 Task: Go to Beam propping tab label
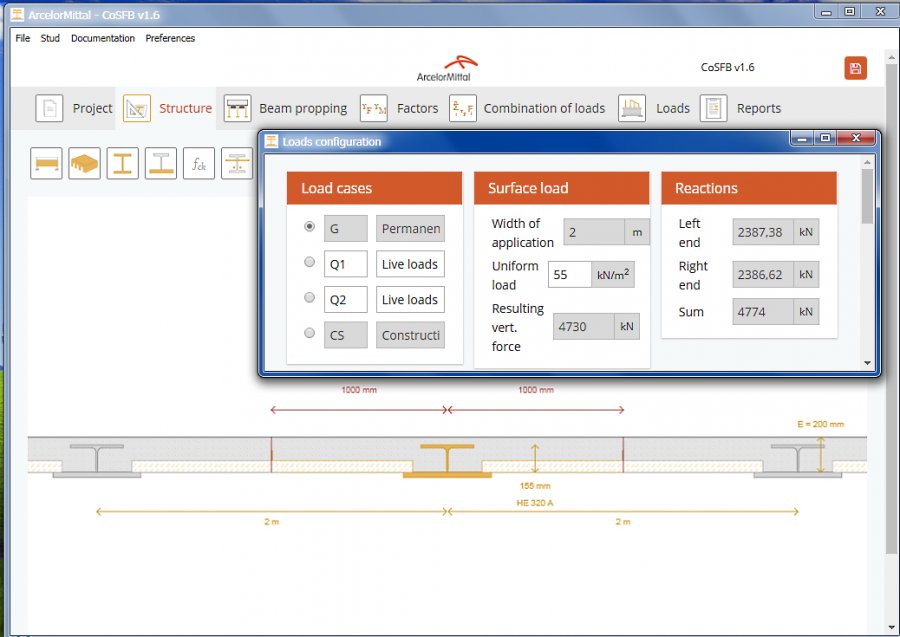click(303, 108)
